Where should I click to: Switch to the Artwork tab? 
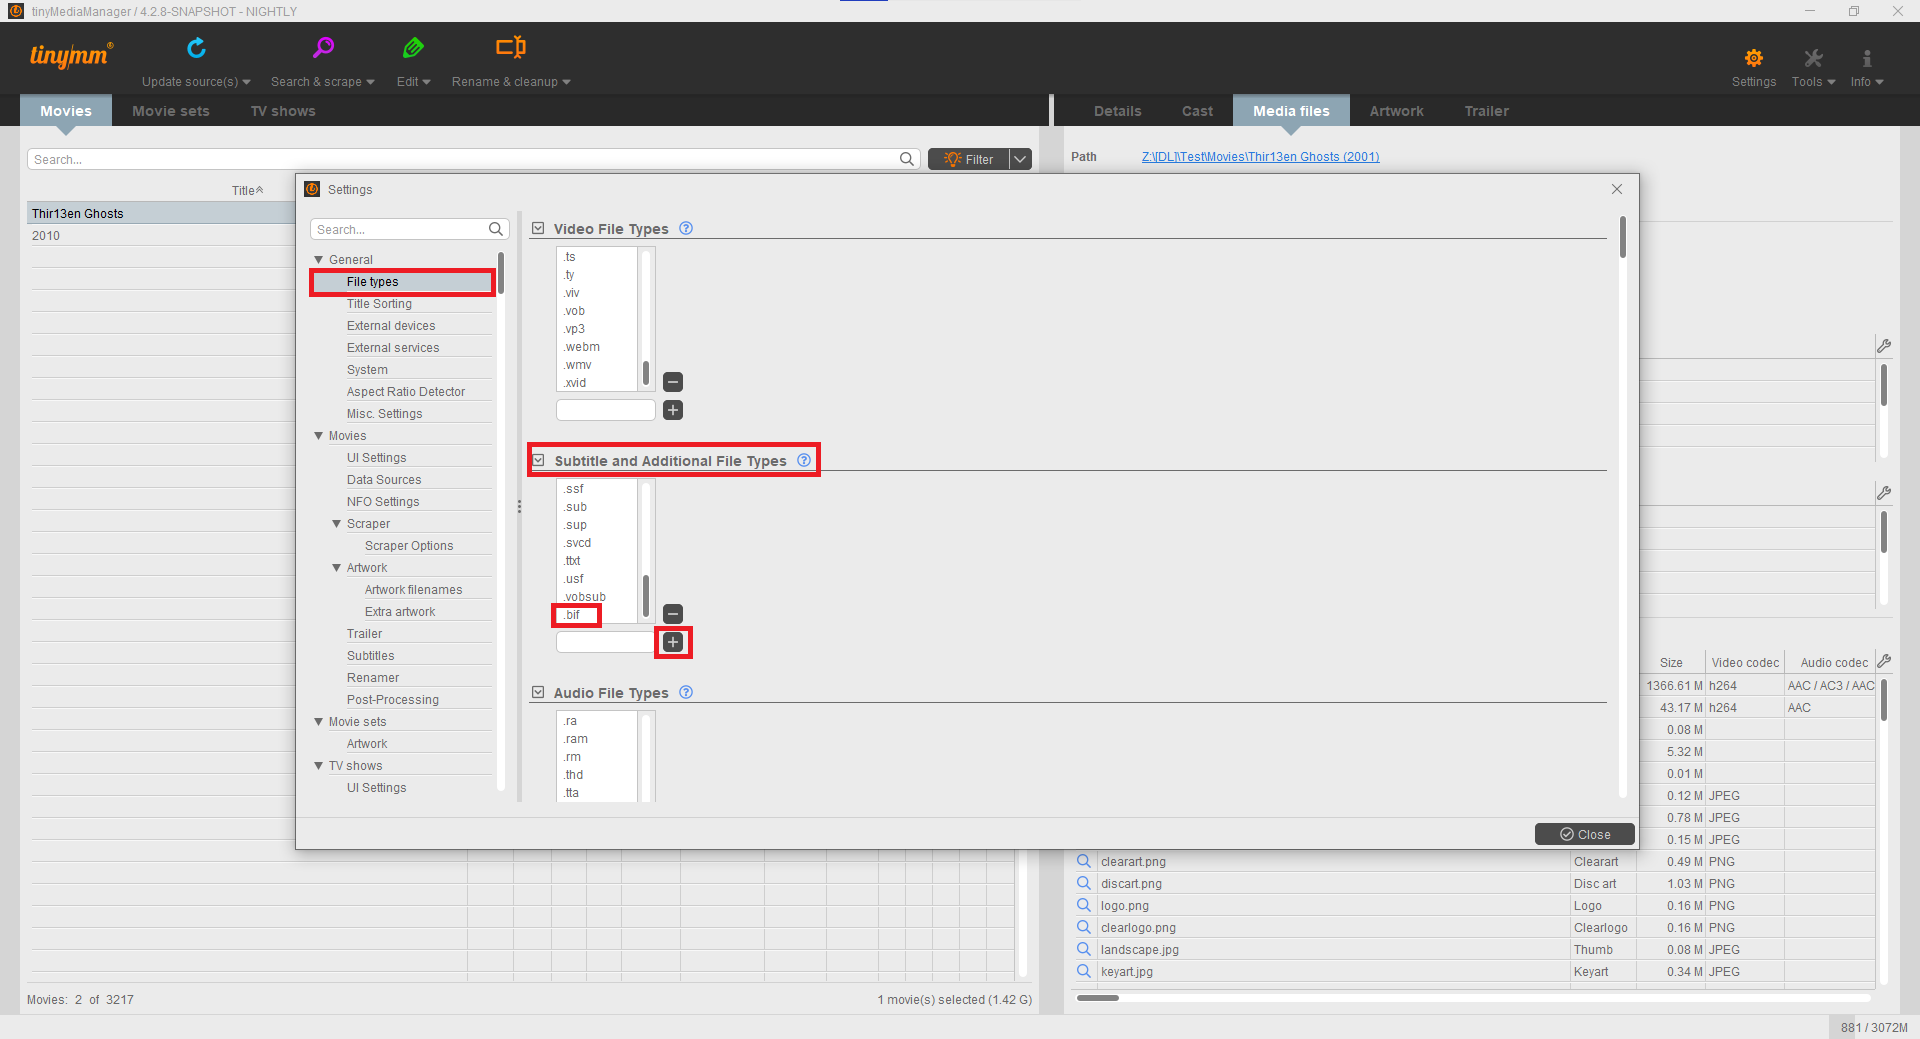click(1396, 110)
